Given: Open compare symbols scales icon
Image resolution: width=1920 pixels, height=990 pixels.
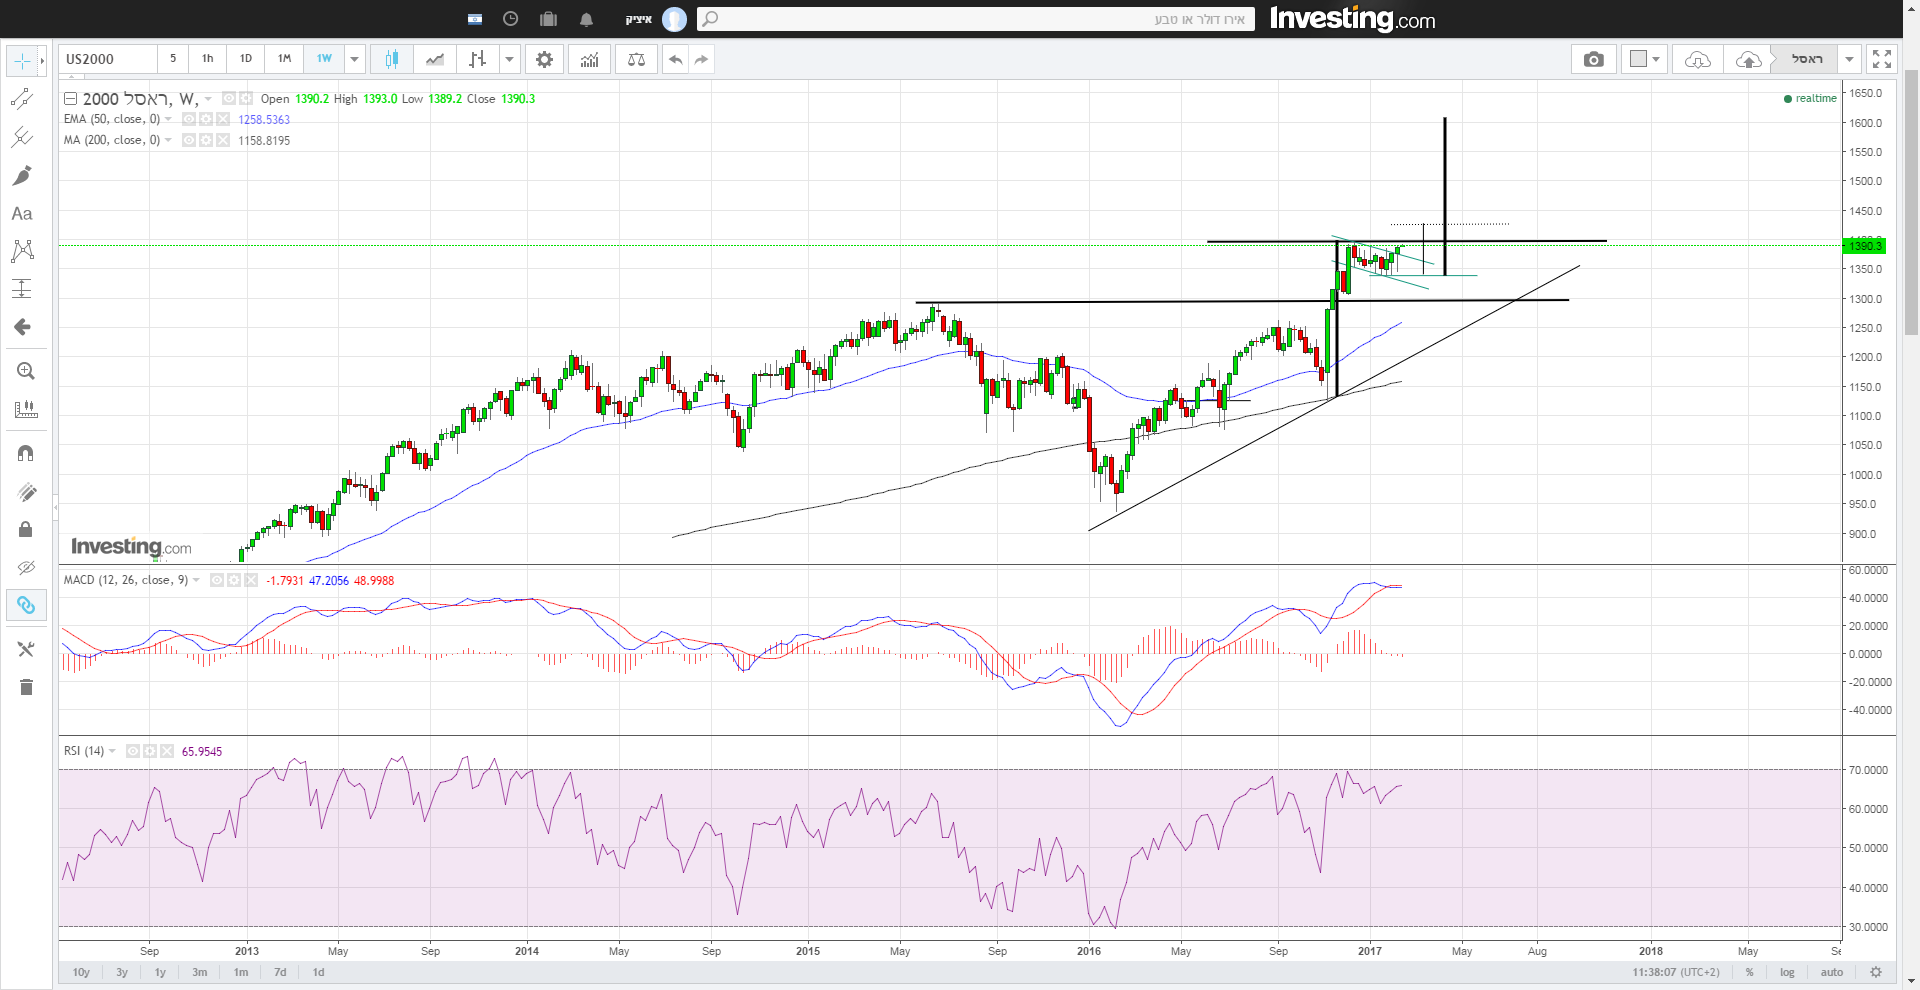Looking at the screenshot, I should (x=636, y=59).
